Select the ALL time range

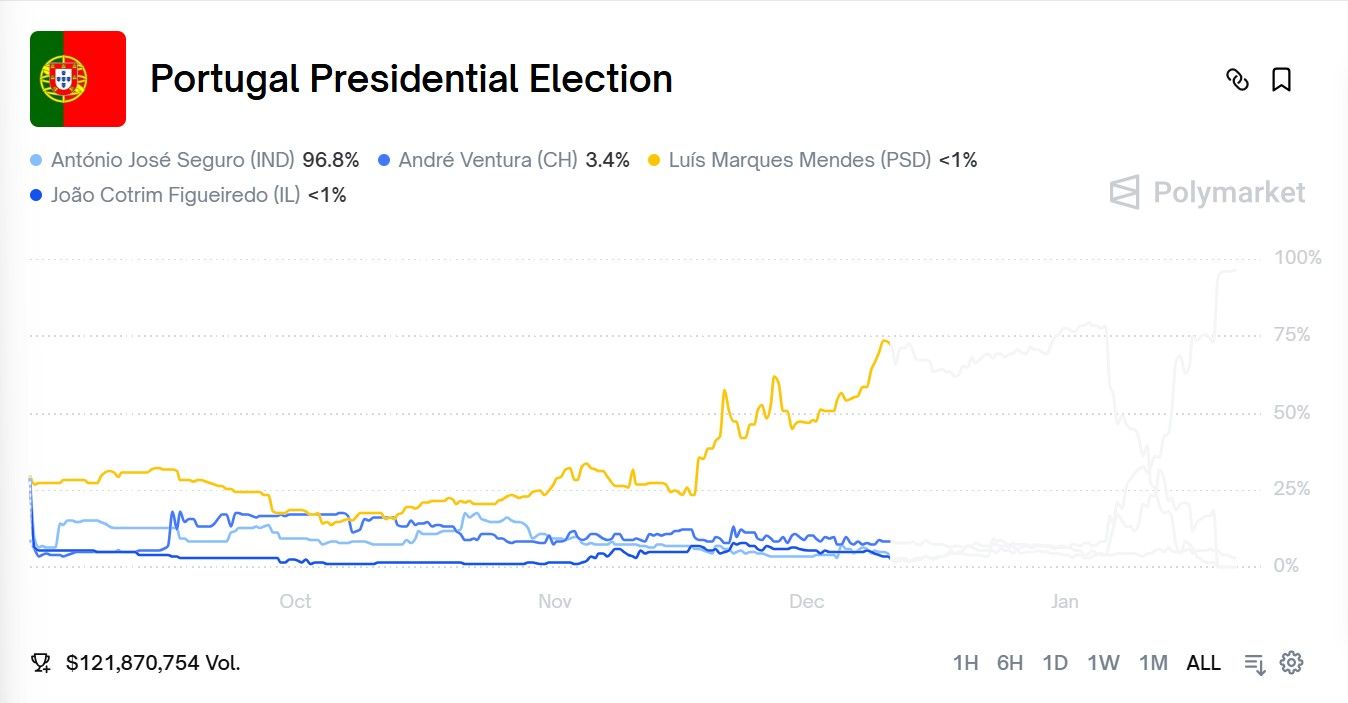(1203, 663)
